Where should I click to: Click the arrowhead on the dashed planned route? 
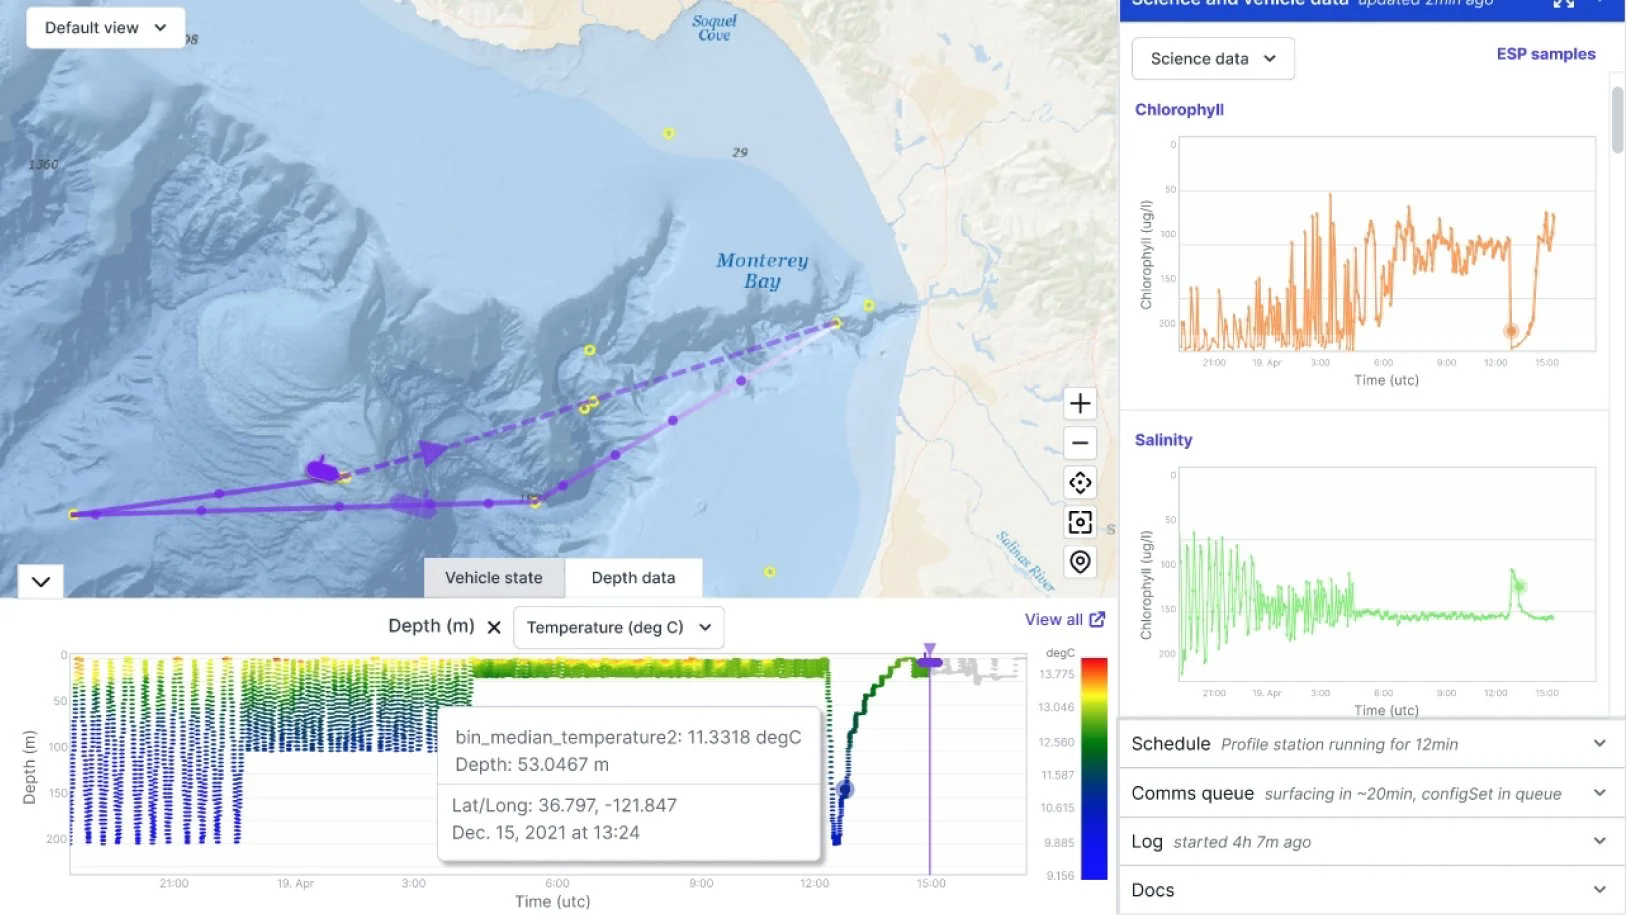tap(432, 452)
